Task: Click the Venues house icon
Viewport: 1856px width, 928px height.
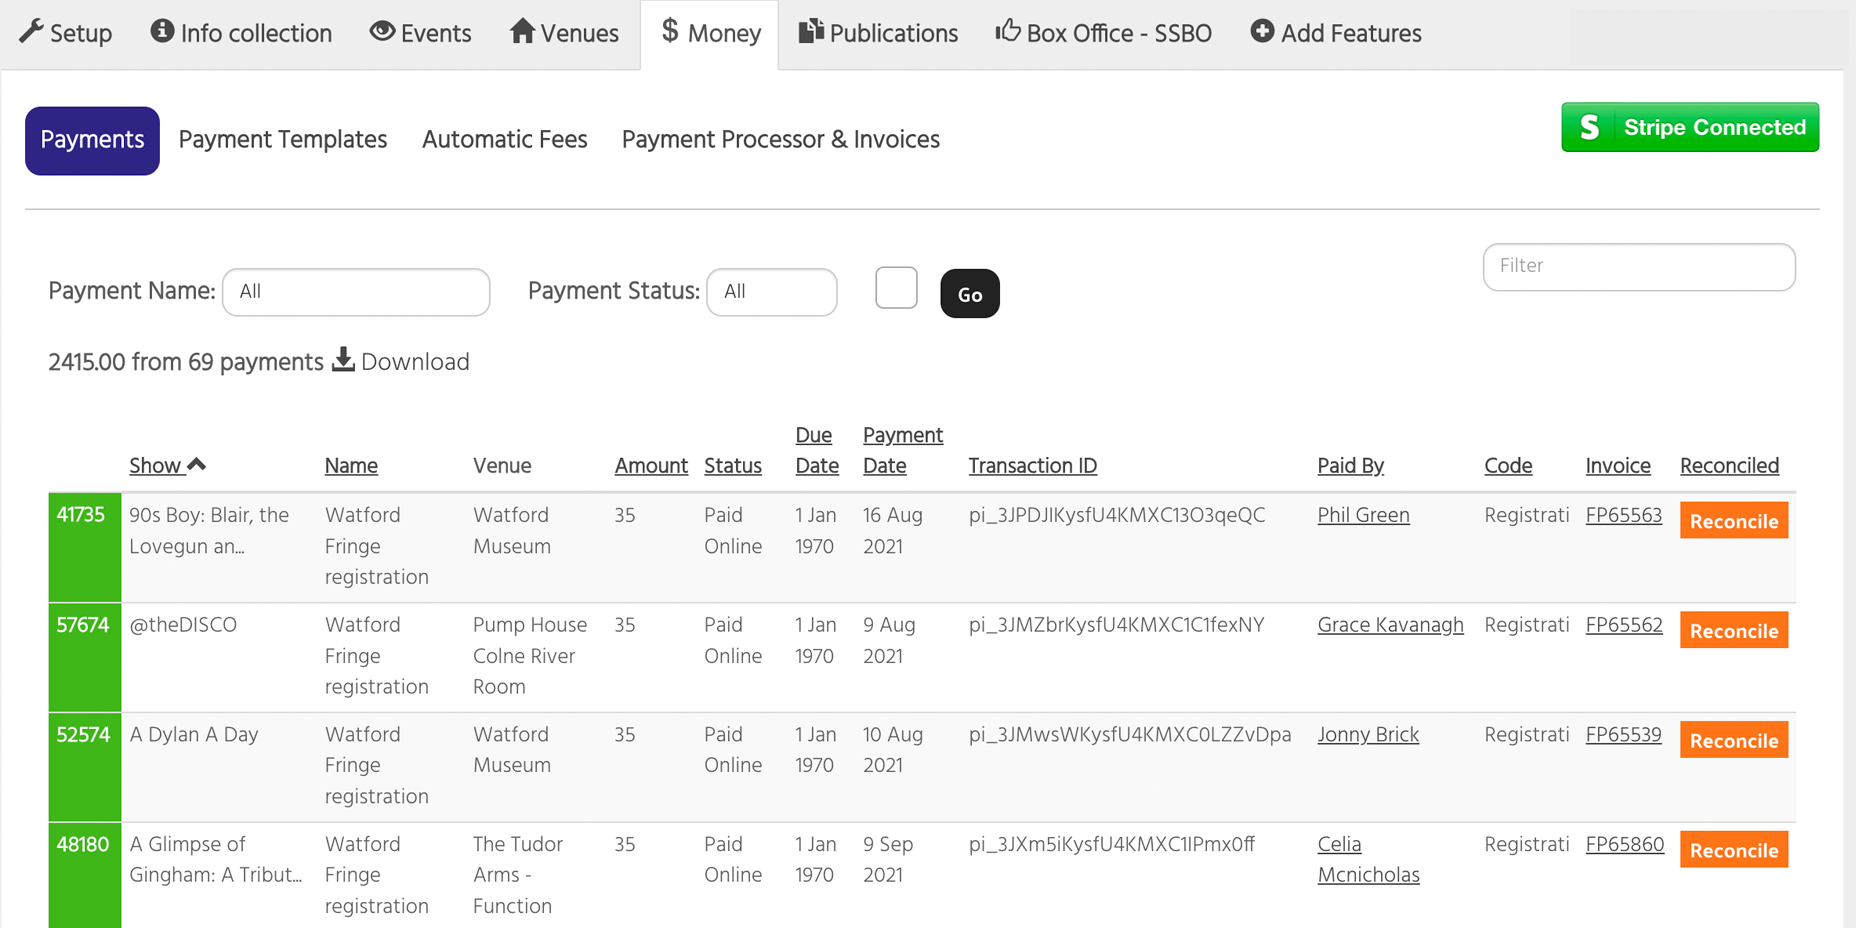Action: pos(522,31)
